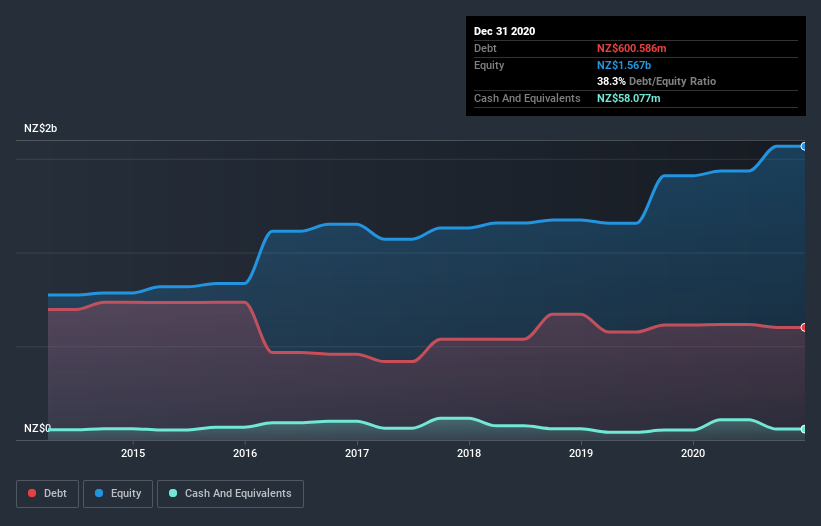Screen dimensions: 821x526
Task: Toggle the Cash And Equivalents legend button
Action: pos(230,494)
